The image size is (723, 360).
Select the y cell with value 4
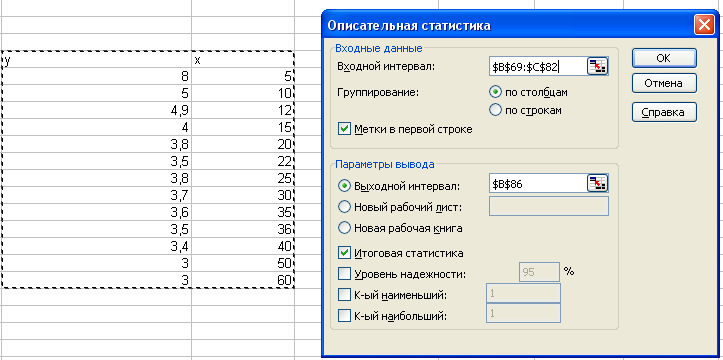[x=96, y=127]
